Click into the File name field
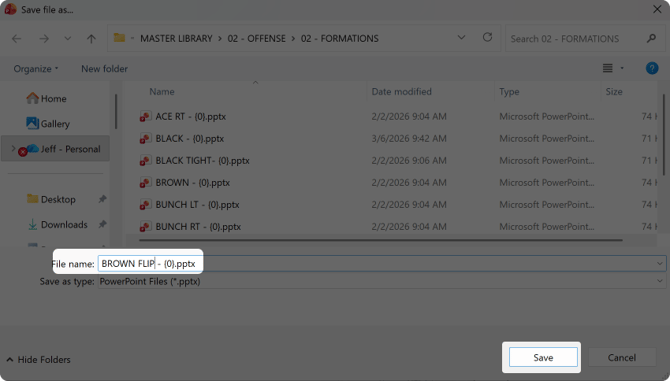 [382, 264]
